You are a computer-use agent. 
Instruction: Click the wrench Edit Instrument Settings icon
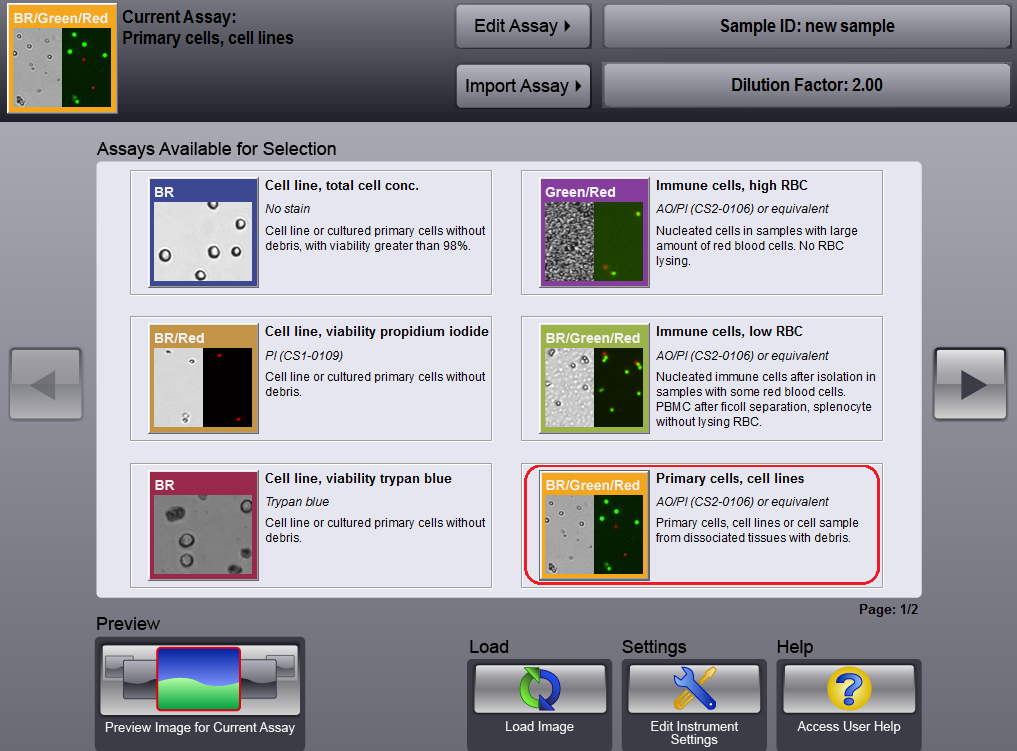pyautogui.click(x=694, y=689)
